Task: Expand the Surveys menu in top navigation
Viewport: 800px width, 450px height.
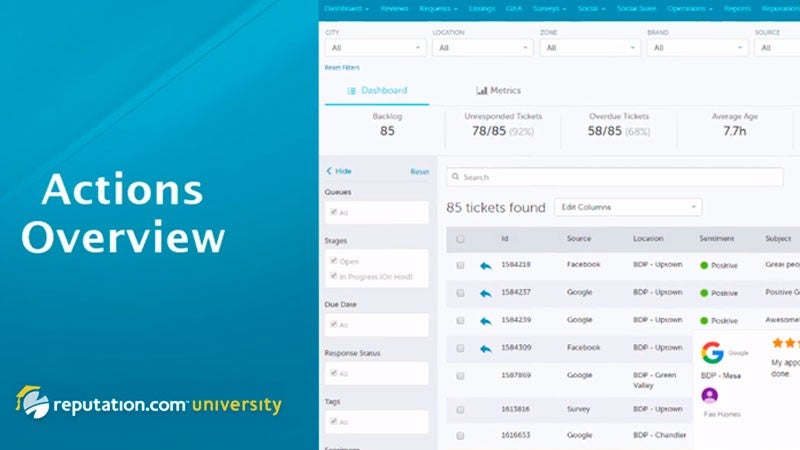Action: click(x=549, y=9)
